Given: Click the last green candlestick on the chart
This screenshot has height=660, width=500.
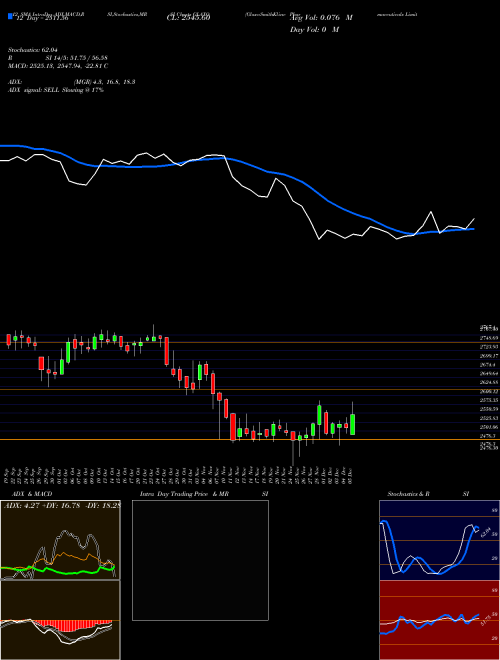Looking at the screenshot, I should [352, 424].
